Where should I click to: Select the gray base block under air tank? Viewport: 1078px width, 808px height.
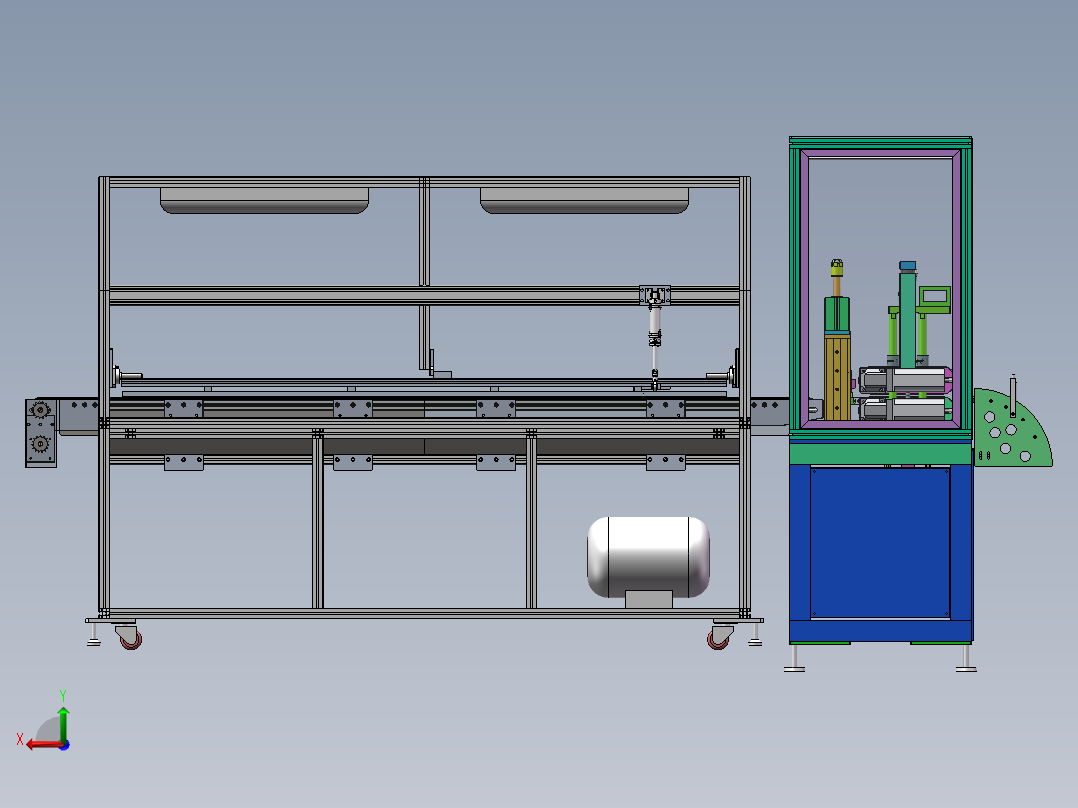[649, 599]
